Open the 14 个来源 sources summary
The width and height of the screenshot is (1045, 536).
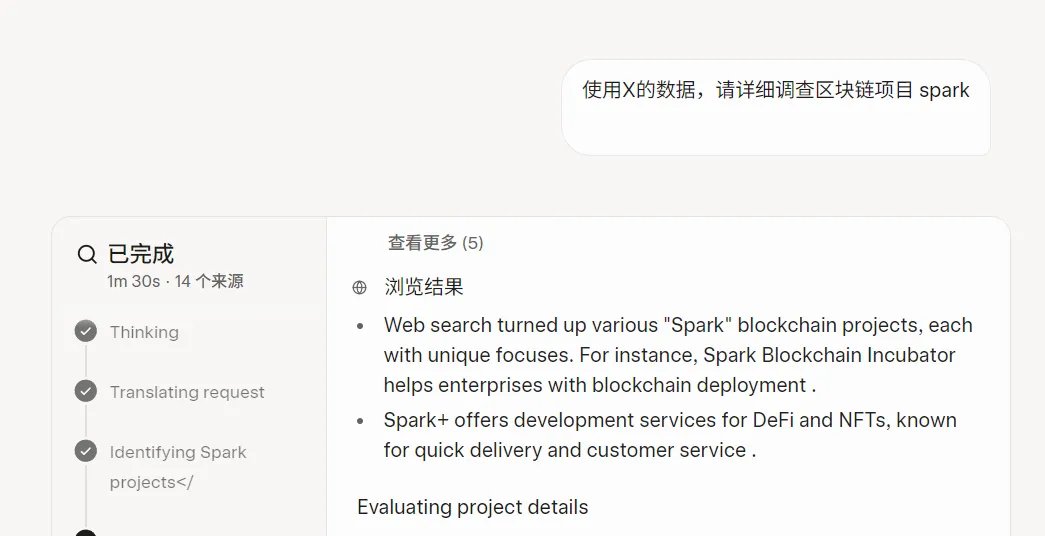coord(209,281)
